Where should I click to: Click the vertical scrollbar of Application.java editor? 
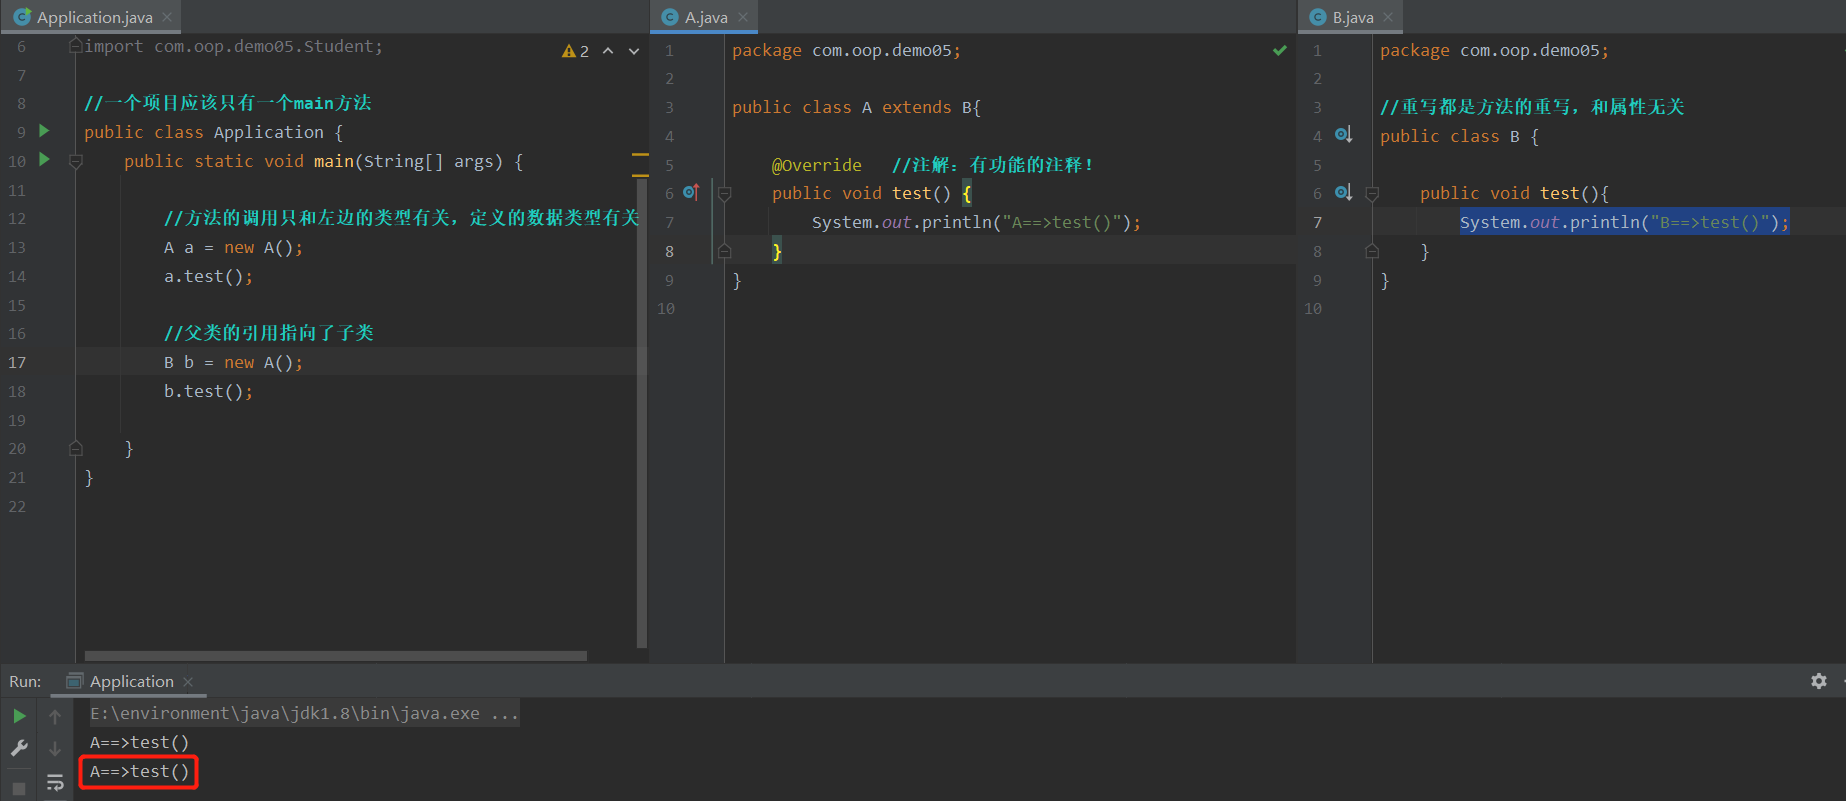(x=642, y=413)
